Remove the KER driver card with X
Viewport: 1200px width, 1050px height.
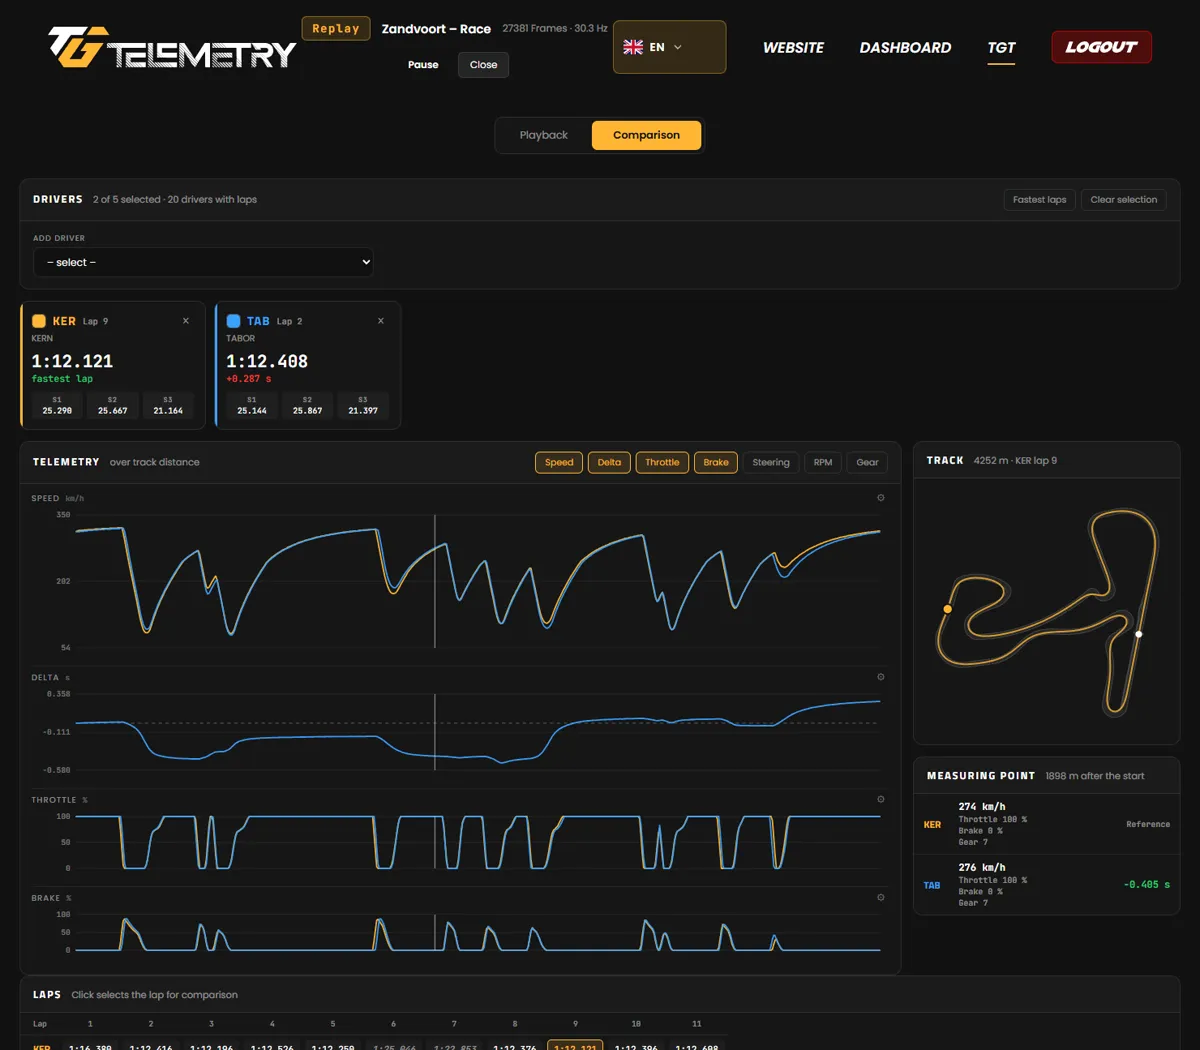[186, 321]
